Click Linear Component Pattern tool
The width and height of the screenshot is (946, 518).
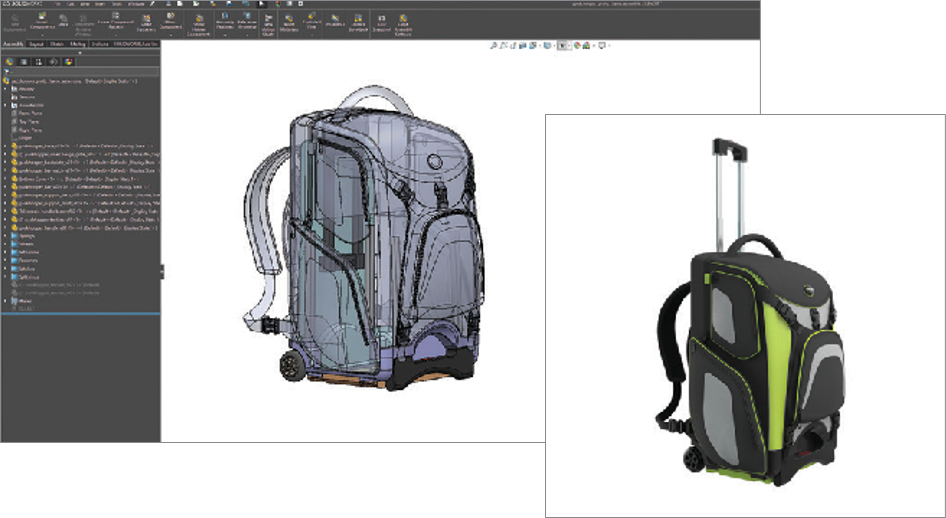click(x=116, y=20)
